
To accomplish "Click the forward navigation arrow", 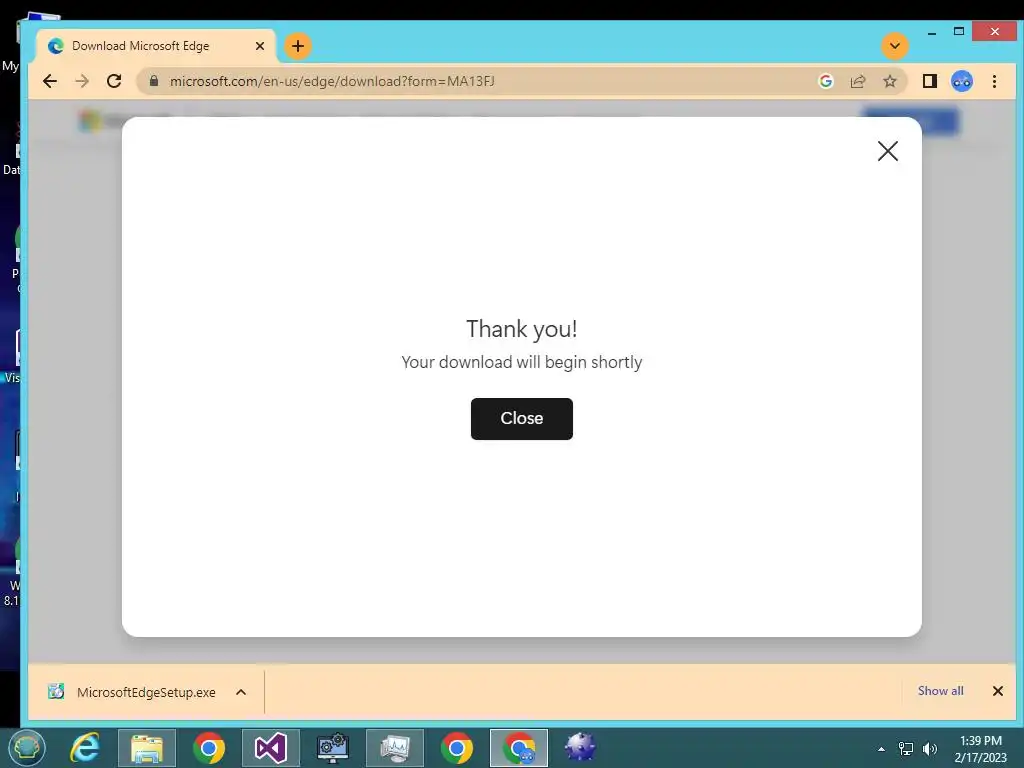I will tap(82, 81).
